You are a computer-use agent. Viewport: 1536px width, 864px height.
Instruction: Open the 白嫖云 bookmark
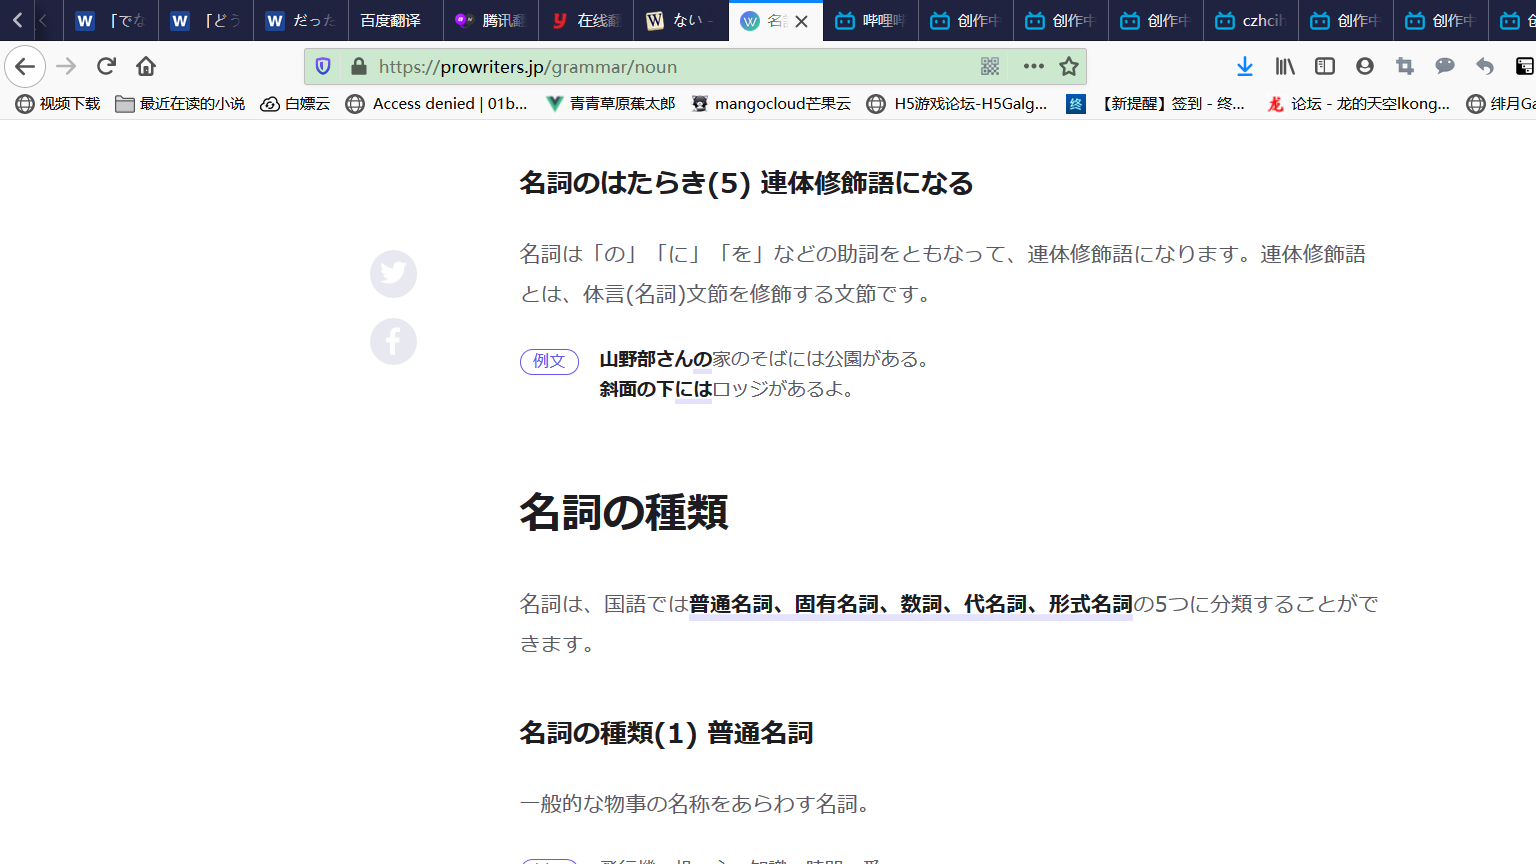(295, 104)
